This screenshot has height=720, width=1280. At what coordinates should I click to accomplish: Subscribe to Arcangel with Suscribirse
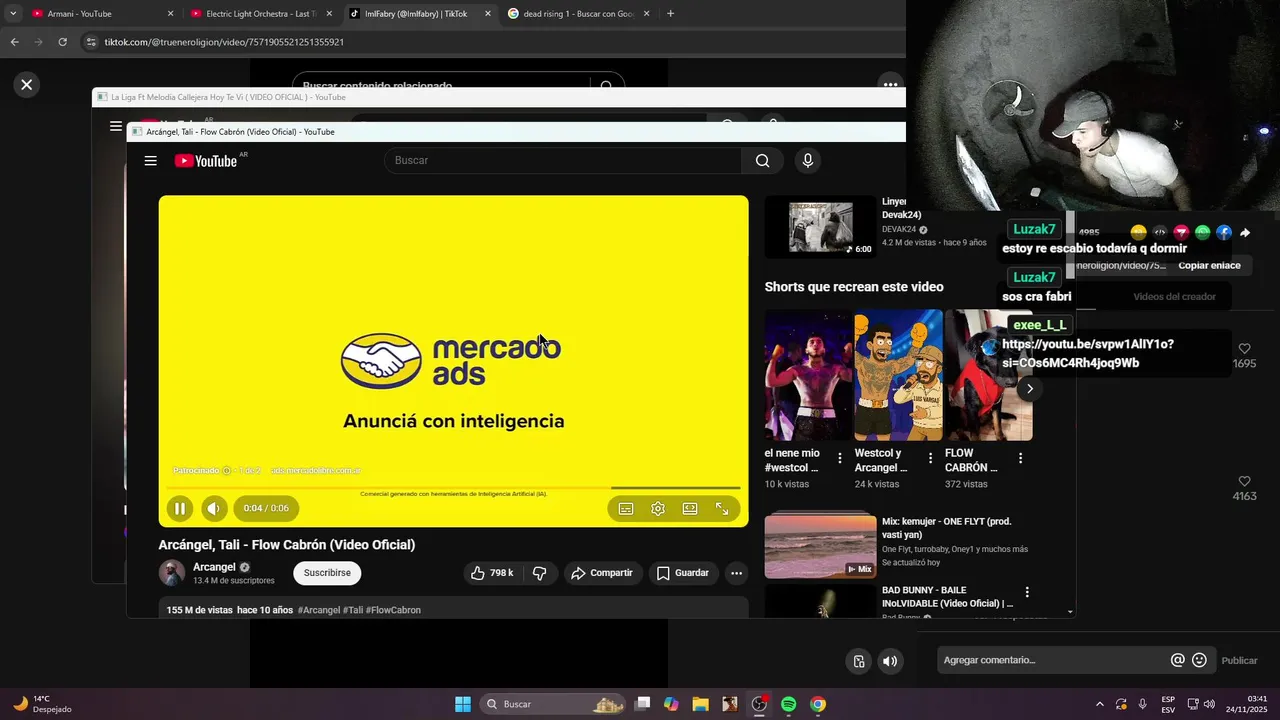[x=327, y=573]
